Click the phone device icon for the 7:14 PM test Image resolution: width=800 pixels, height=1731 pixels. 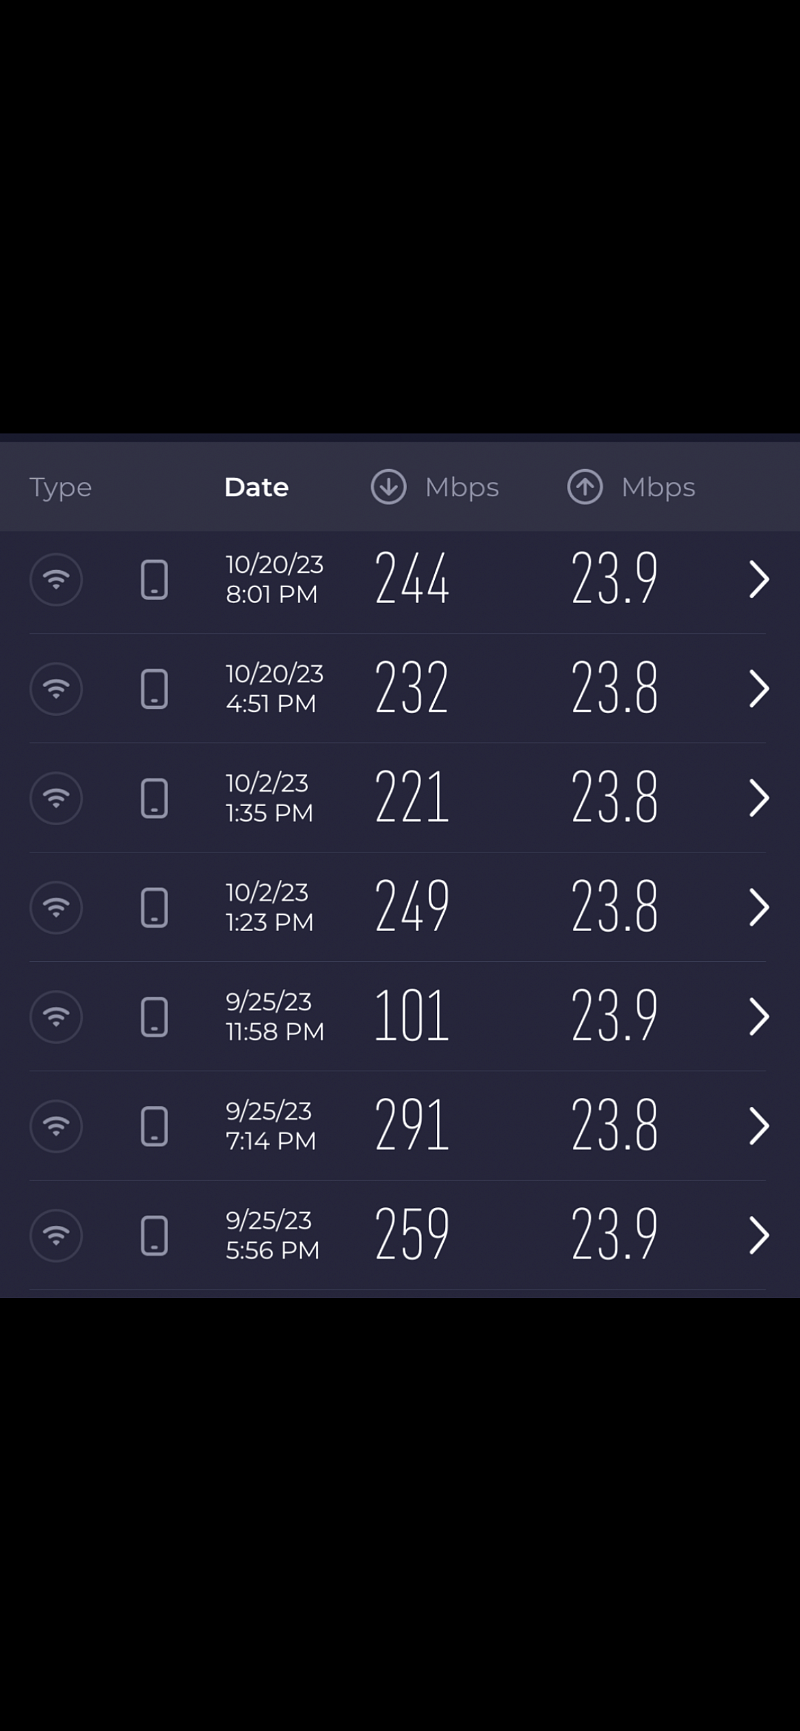(154, 1126)
